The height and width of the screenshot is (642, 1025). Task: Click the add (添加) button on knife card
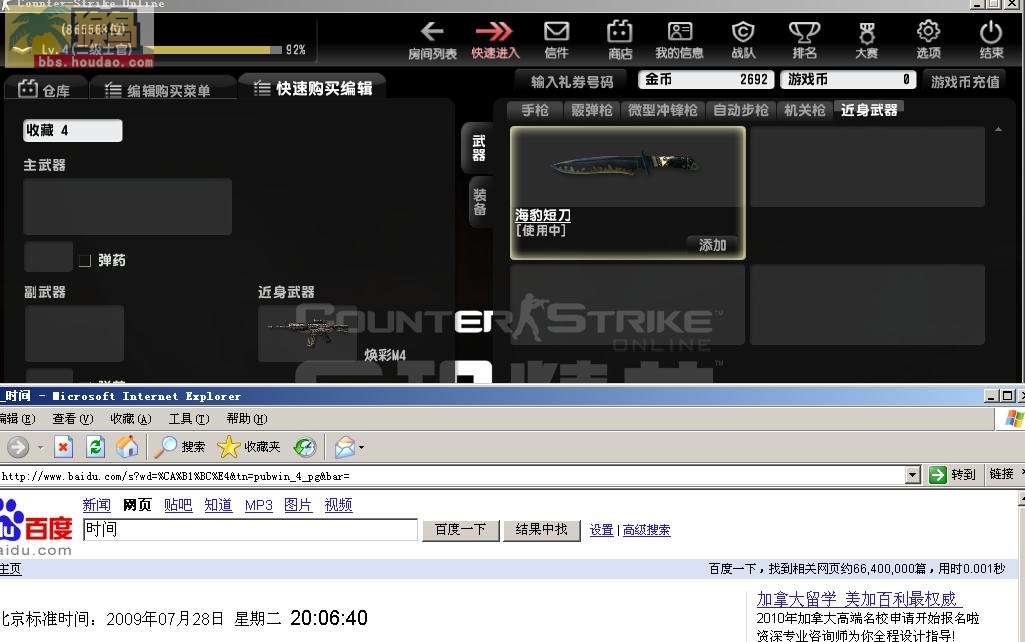click(712, 245)
